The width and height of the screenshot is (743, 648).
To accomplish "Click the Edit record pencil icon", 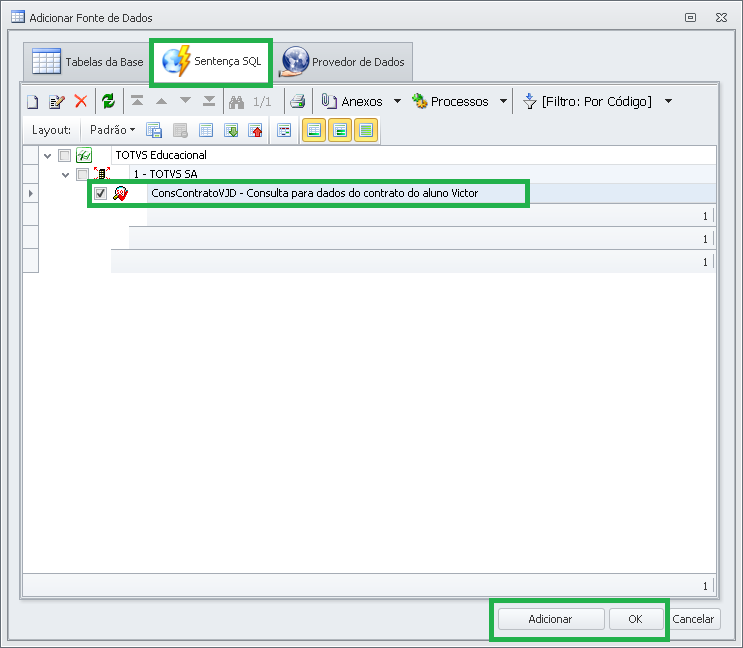I will [57, 101].
